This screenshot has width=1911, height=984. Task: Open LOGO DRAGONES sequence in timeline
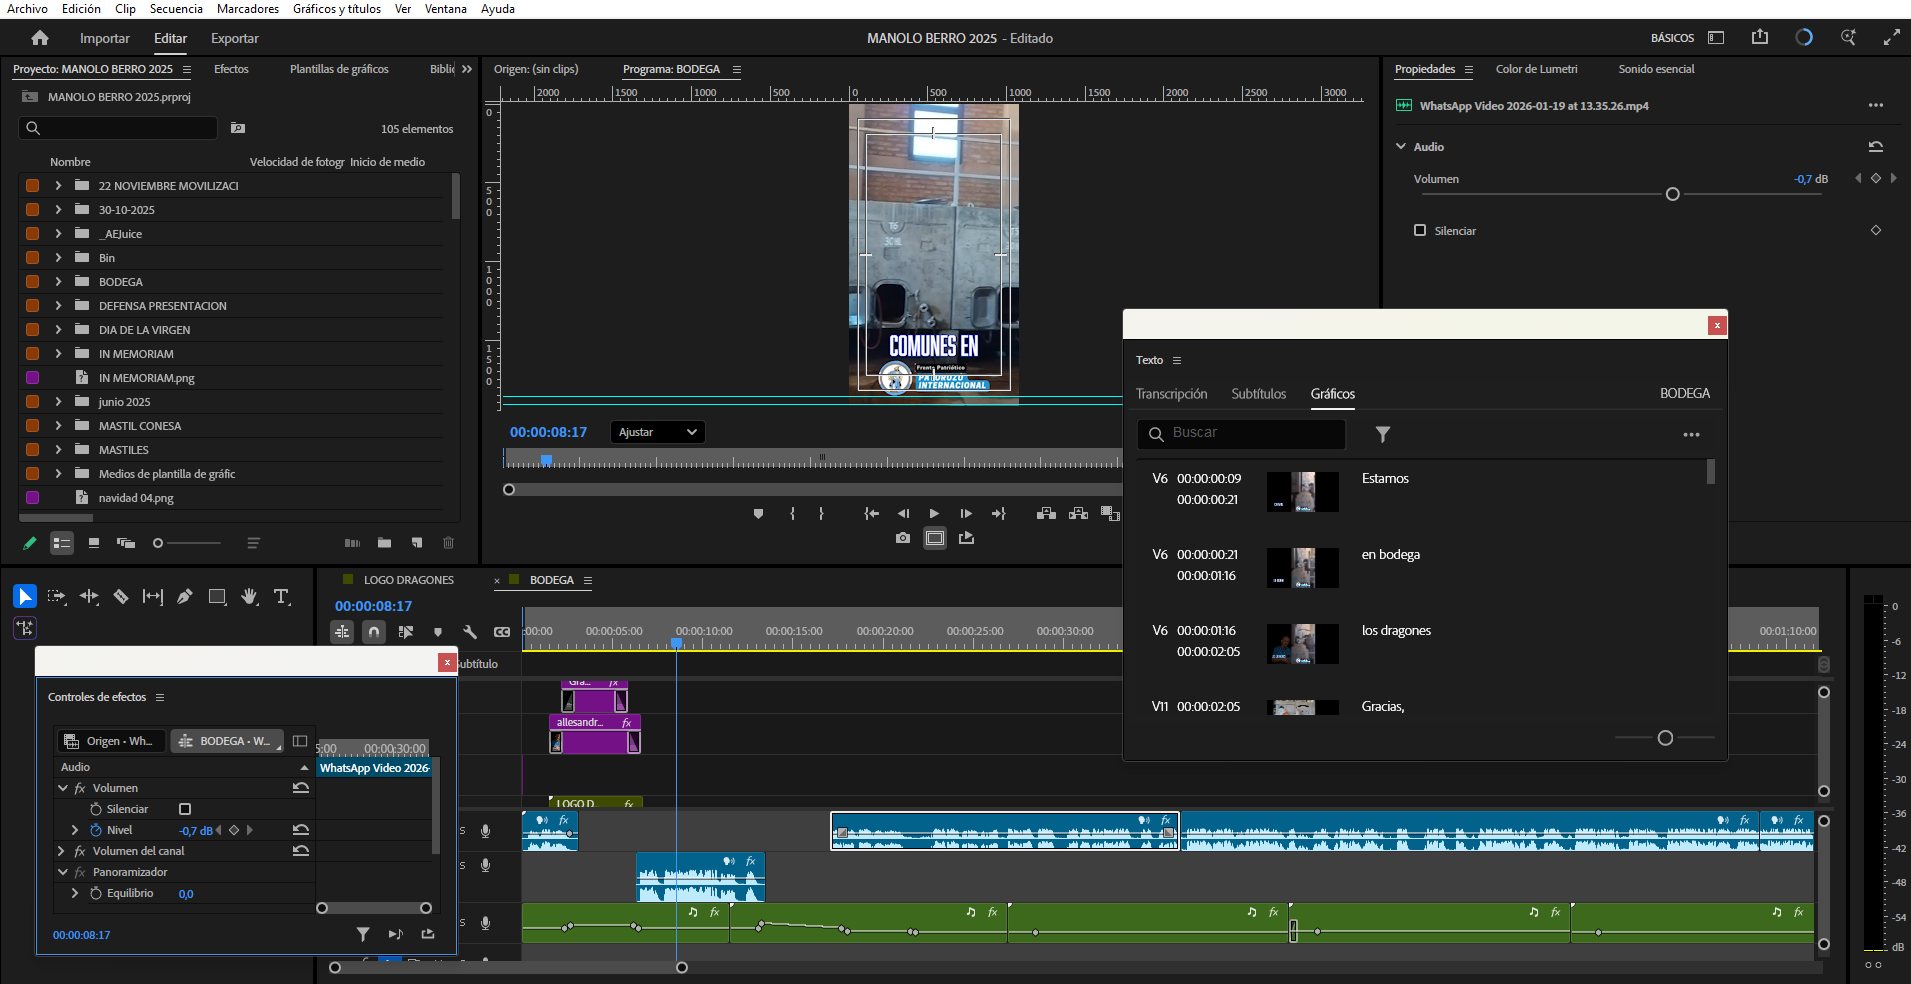pyautogui.click(x=408, y=580)
